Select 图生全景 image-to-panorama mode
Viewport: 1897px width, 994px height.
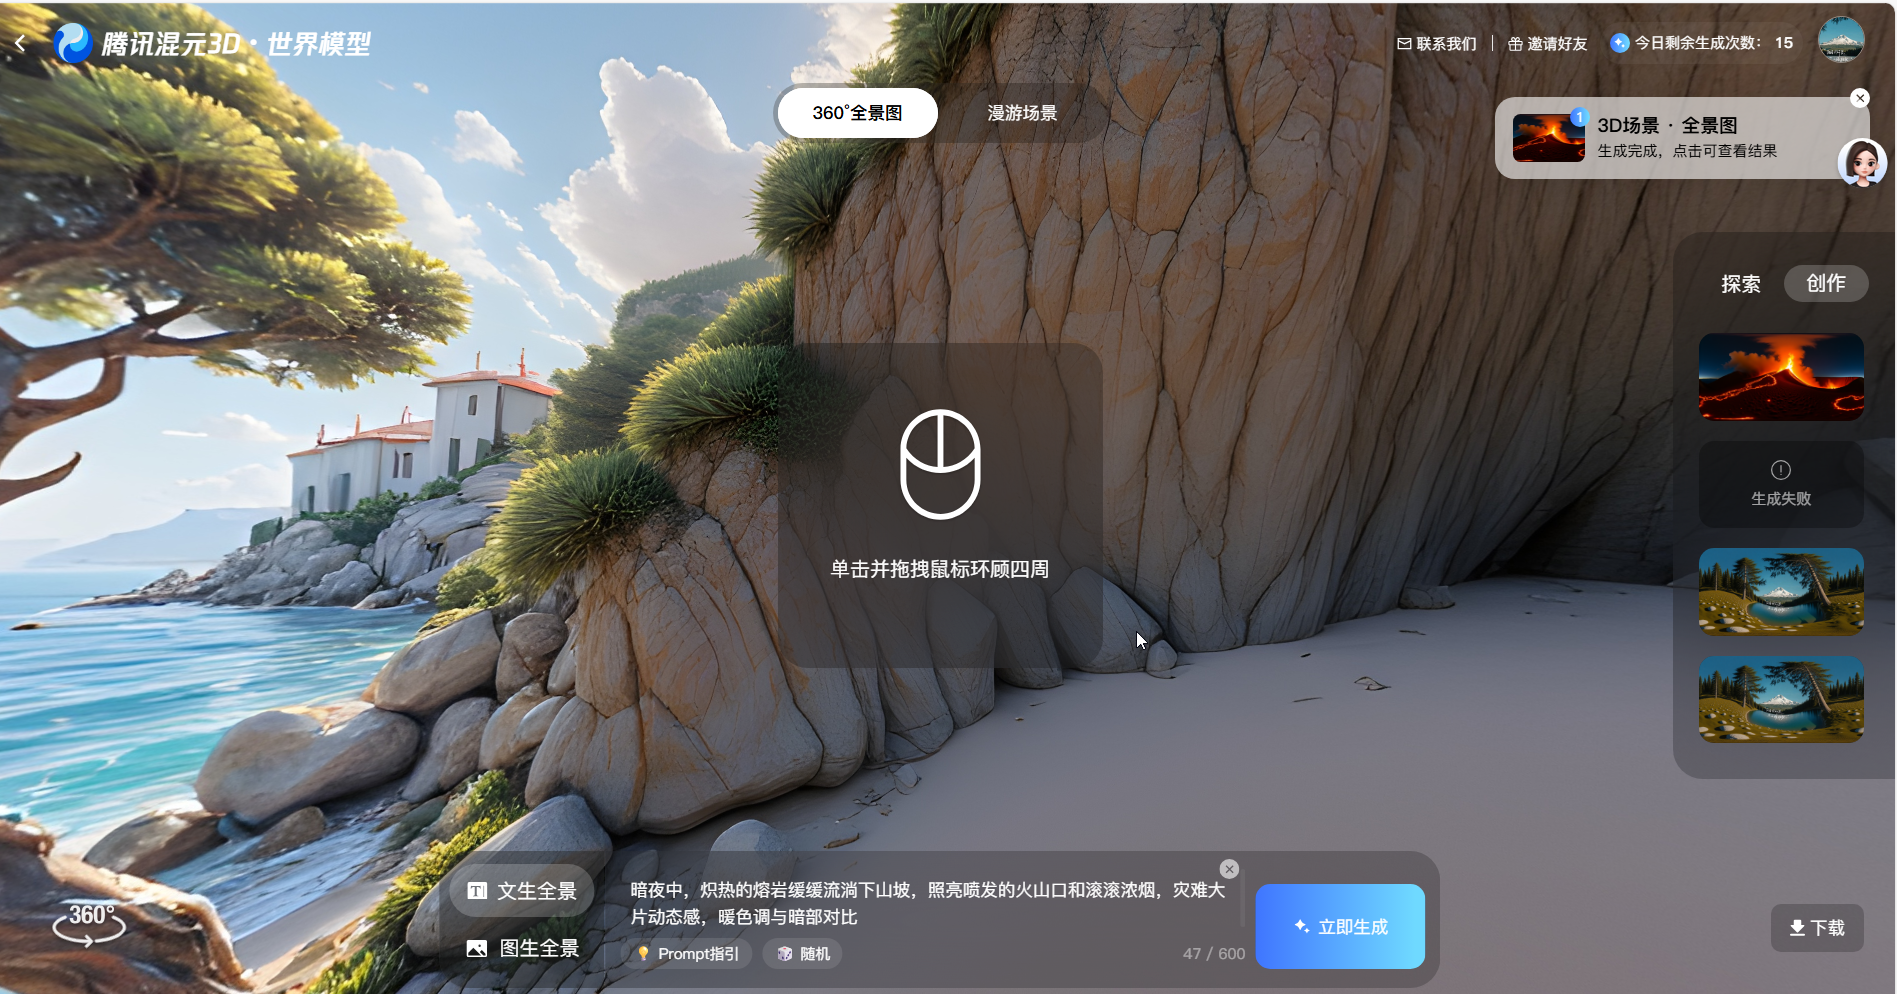coord(522,948)
